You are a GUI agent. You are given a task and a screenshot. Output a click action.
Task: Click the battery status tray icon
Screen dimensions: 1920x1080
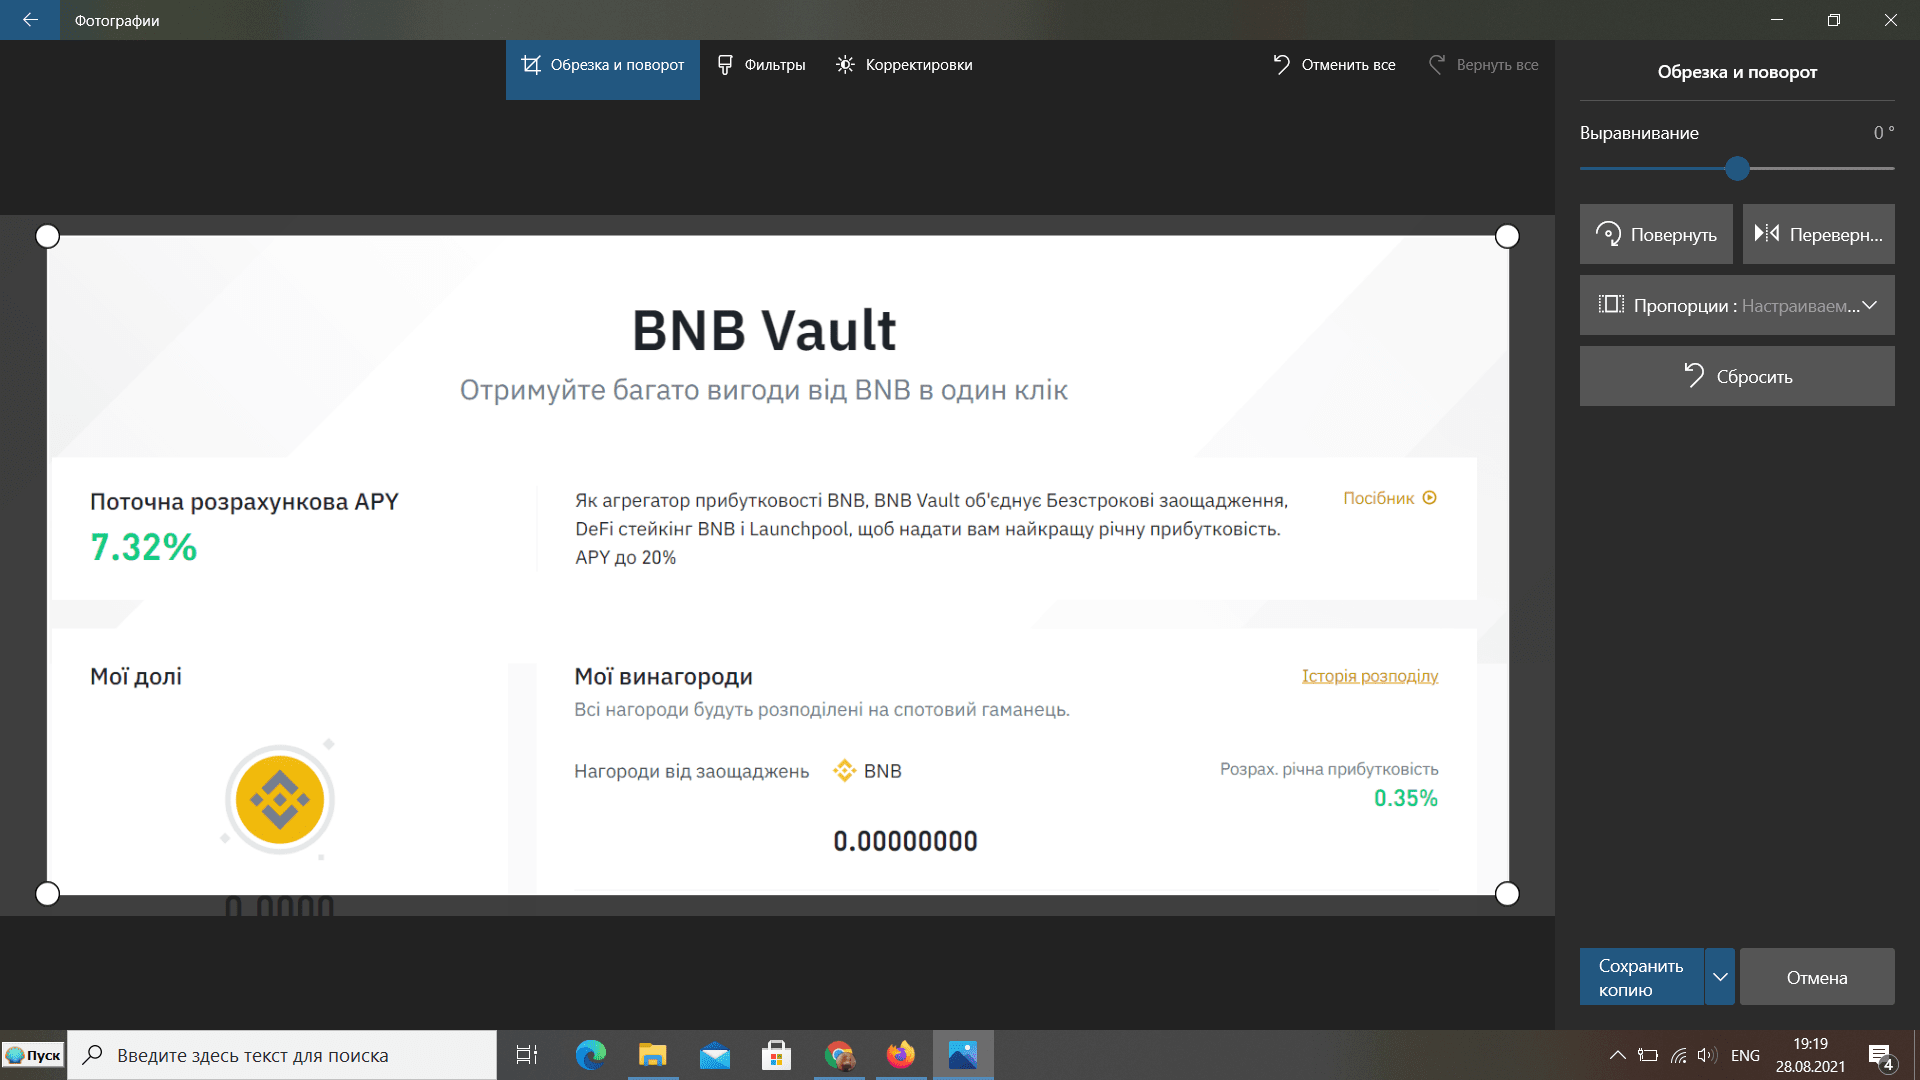(x=1648, y=1055)
